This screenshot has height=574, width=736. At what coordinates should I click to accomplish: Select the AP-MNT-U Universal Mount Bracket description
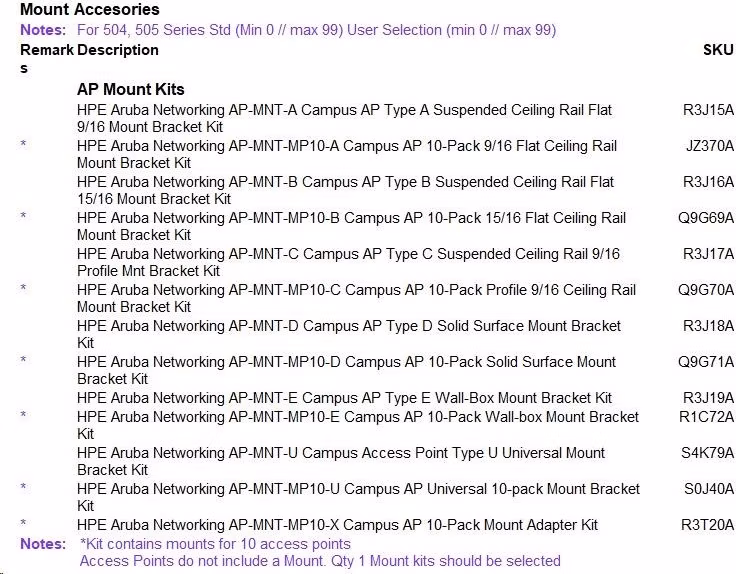[341, 461]
